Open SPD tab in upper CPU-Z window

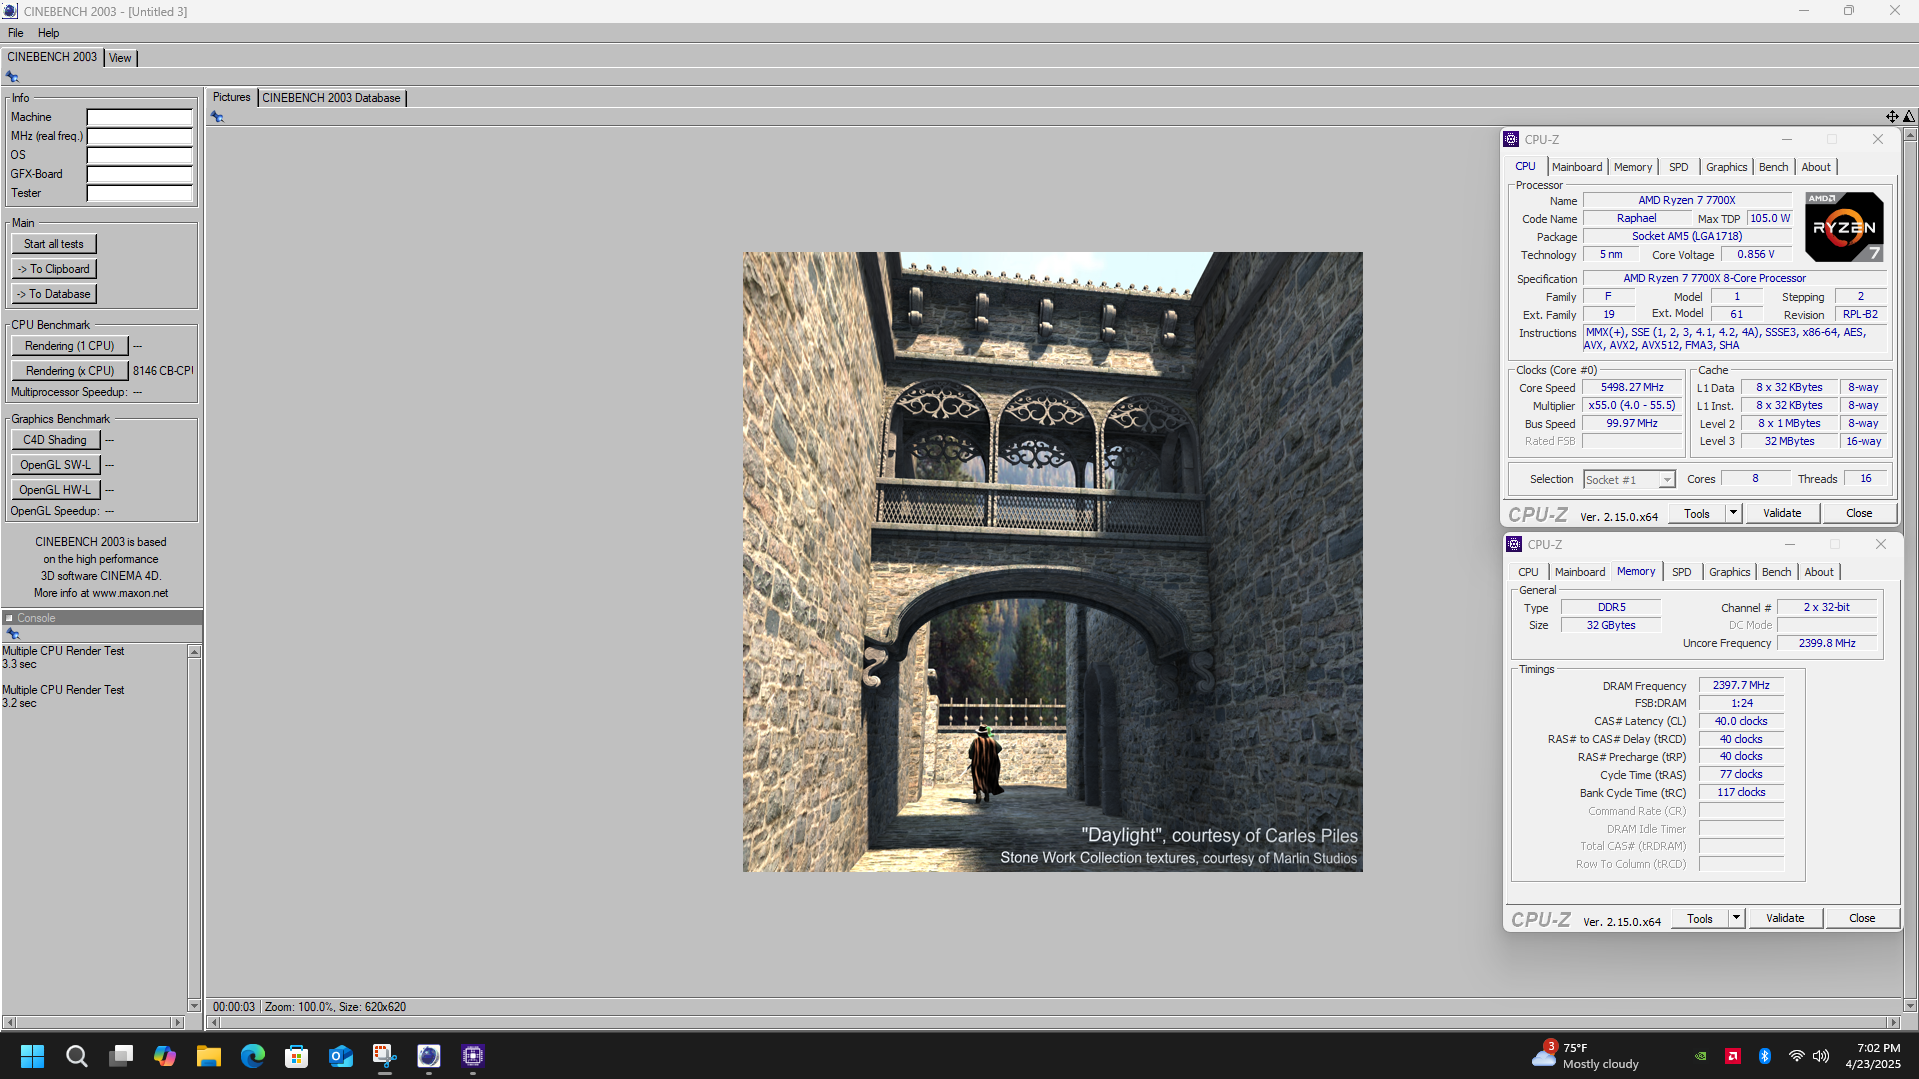1679,167
